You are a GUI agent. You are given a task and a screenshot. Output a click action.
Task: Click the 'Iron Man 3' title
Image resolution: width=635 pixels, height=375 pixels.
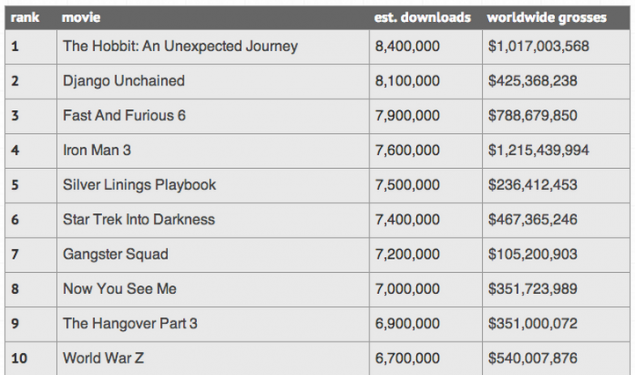97,150
